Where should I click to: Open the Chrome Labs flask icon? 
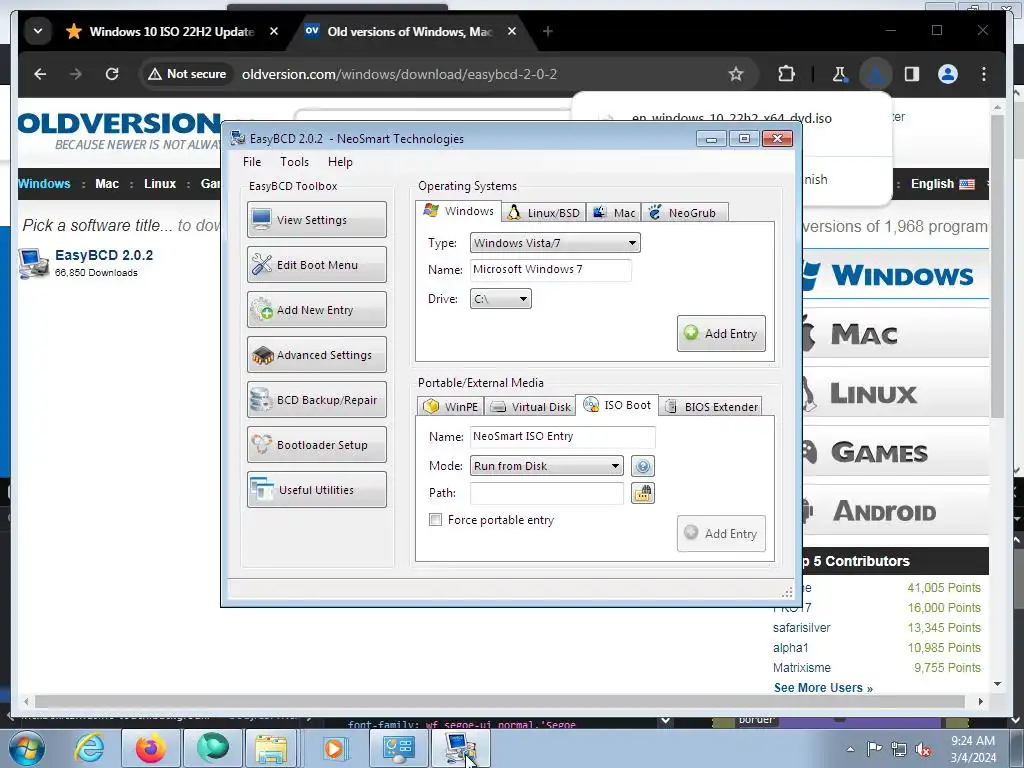[x=840, y=74]
